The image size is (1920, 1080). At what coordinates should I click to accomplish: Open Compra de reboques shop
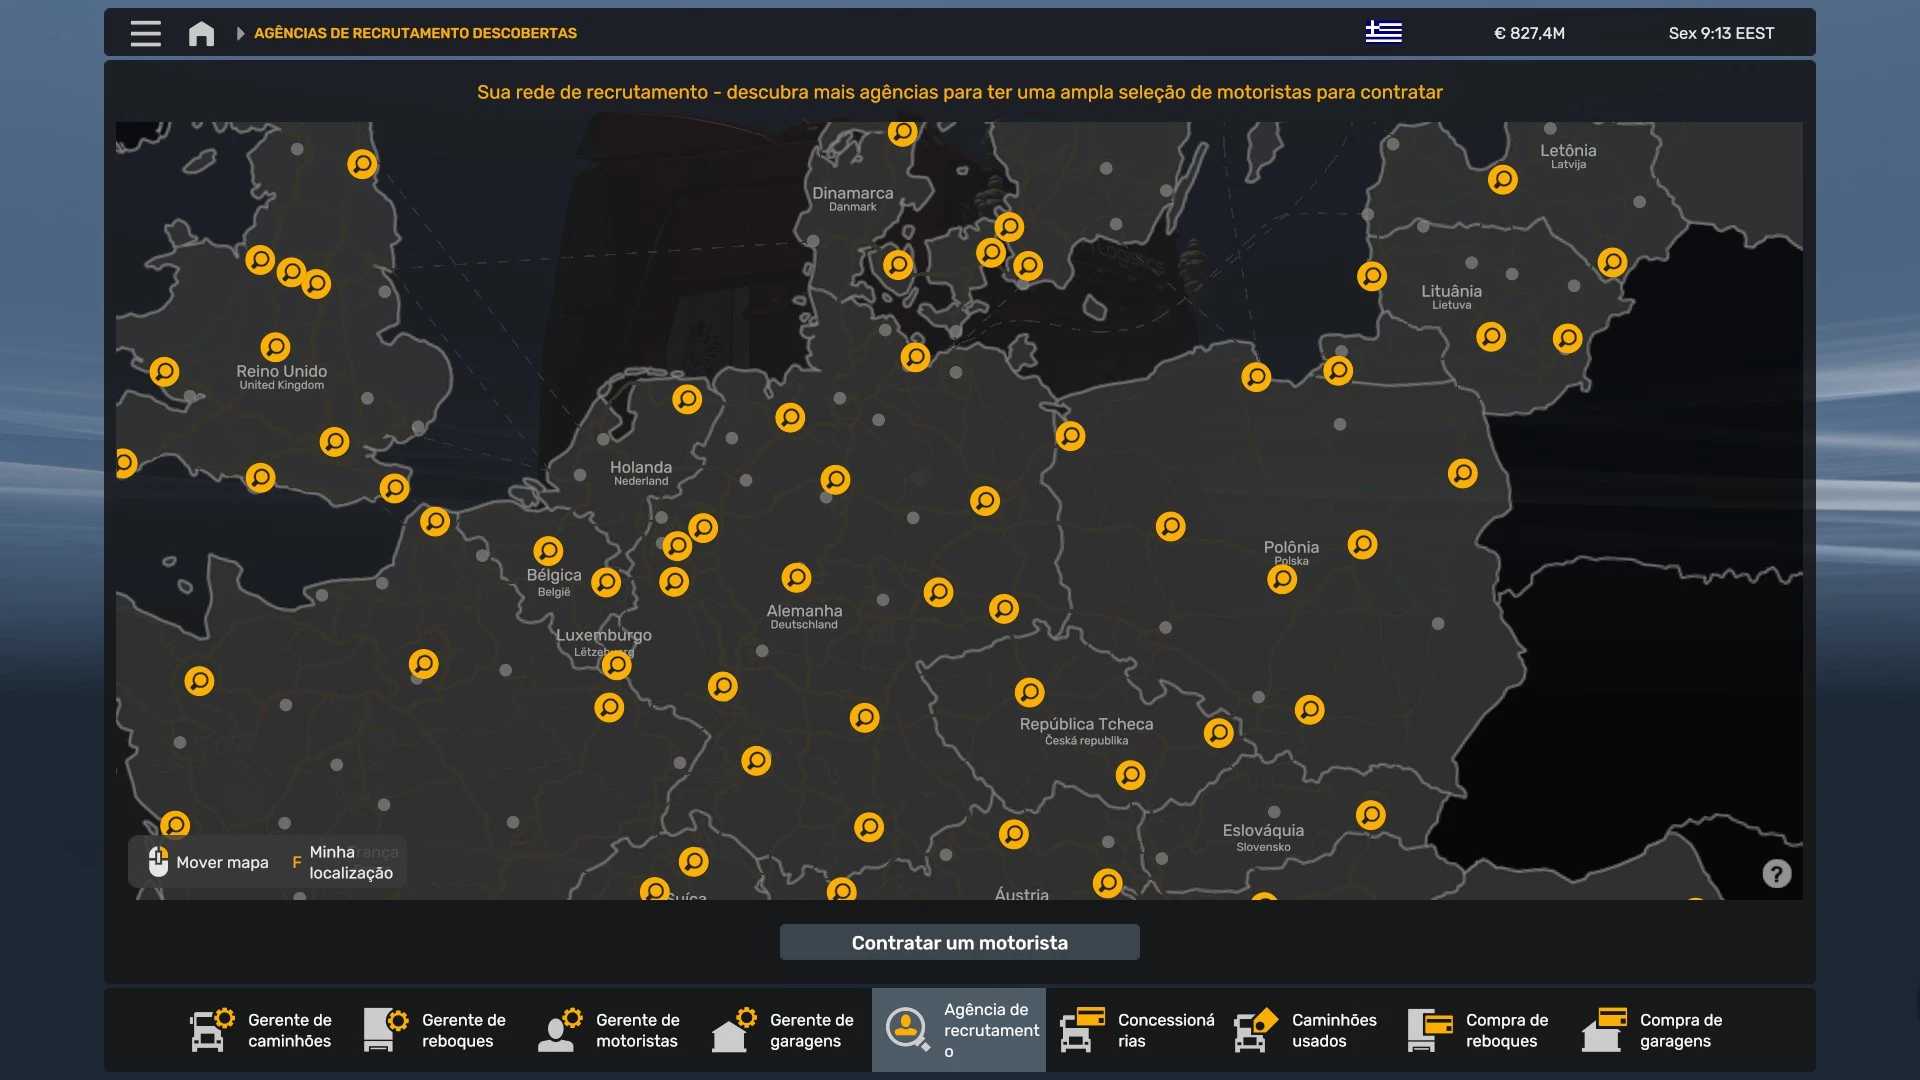point(1480,1030)
